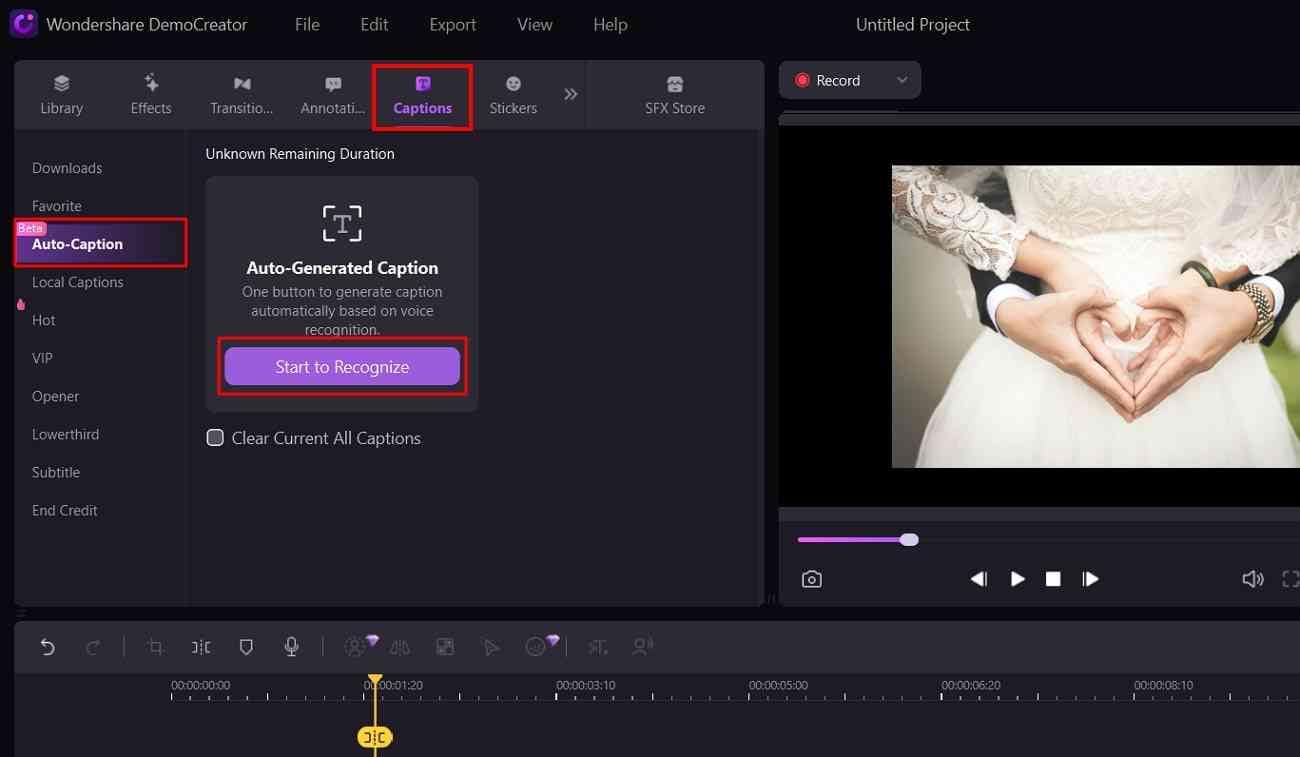Open the Opener captions category

(55, 396)
